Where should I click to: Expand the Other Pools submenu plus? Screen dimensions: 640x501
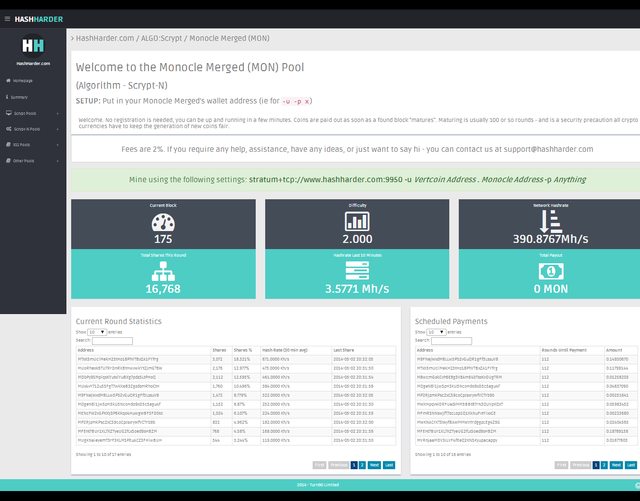point(58,161)
